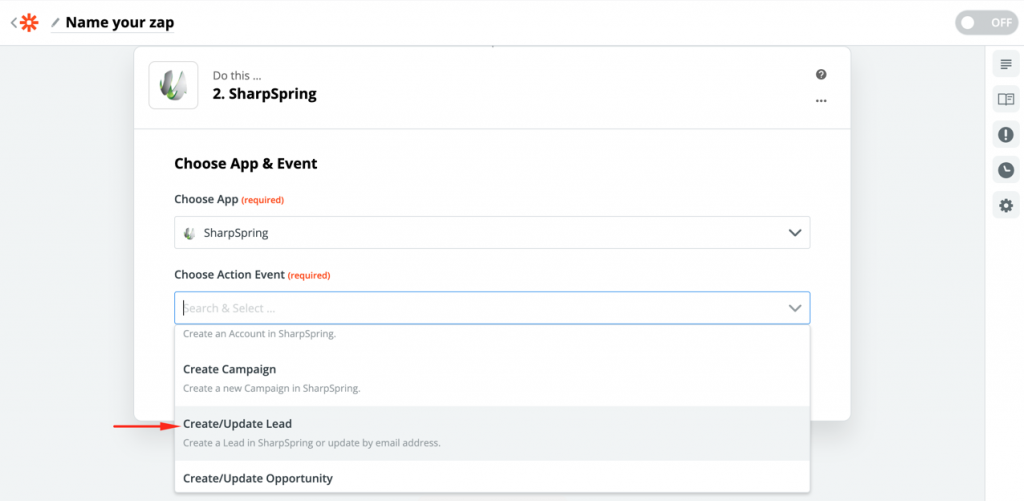Click the back arrow beside Zapier logo
The image size is (1024, 501).
click(13, 22)
